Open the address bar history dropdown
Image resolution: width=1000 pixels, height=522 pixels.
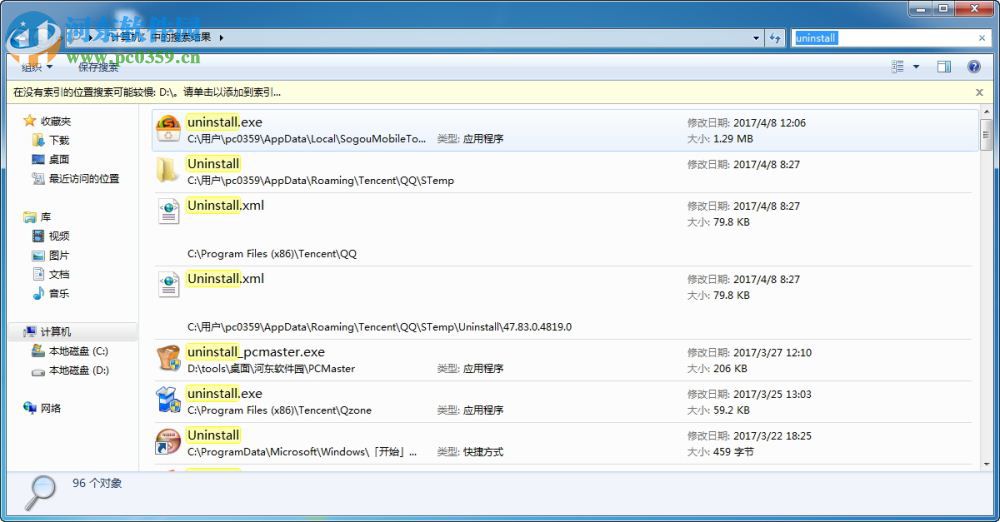coord(756,38)
